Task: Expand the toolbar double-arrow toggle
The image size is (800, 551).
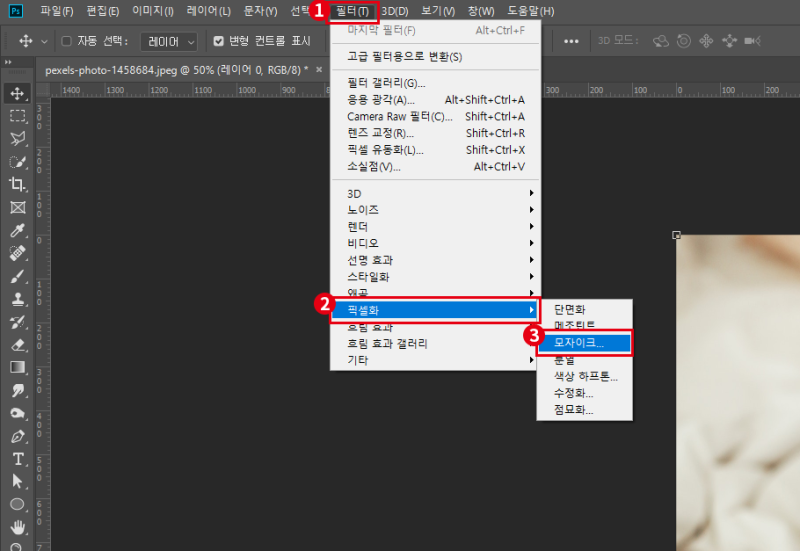Action: point(8,62)
